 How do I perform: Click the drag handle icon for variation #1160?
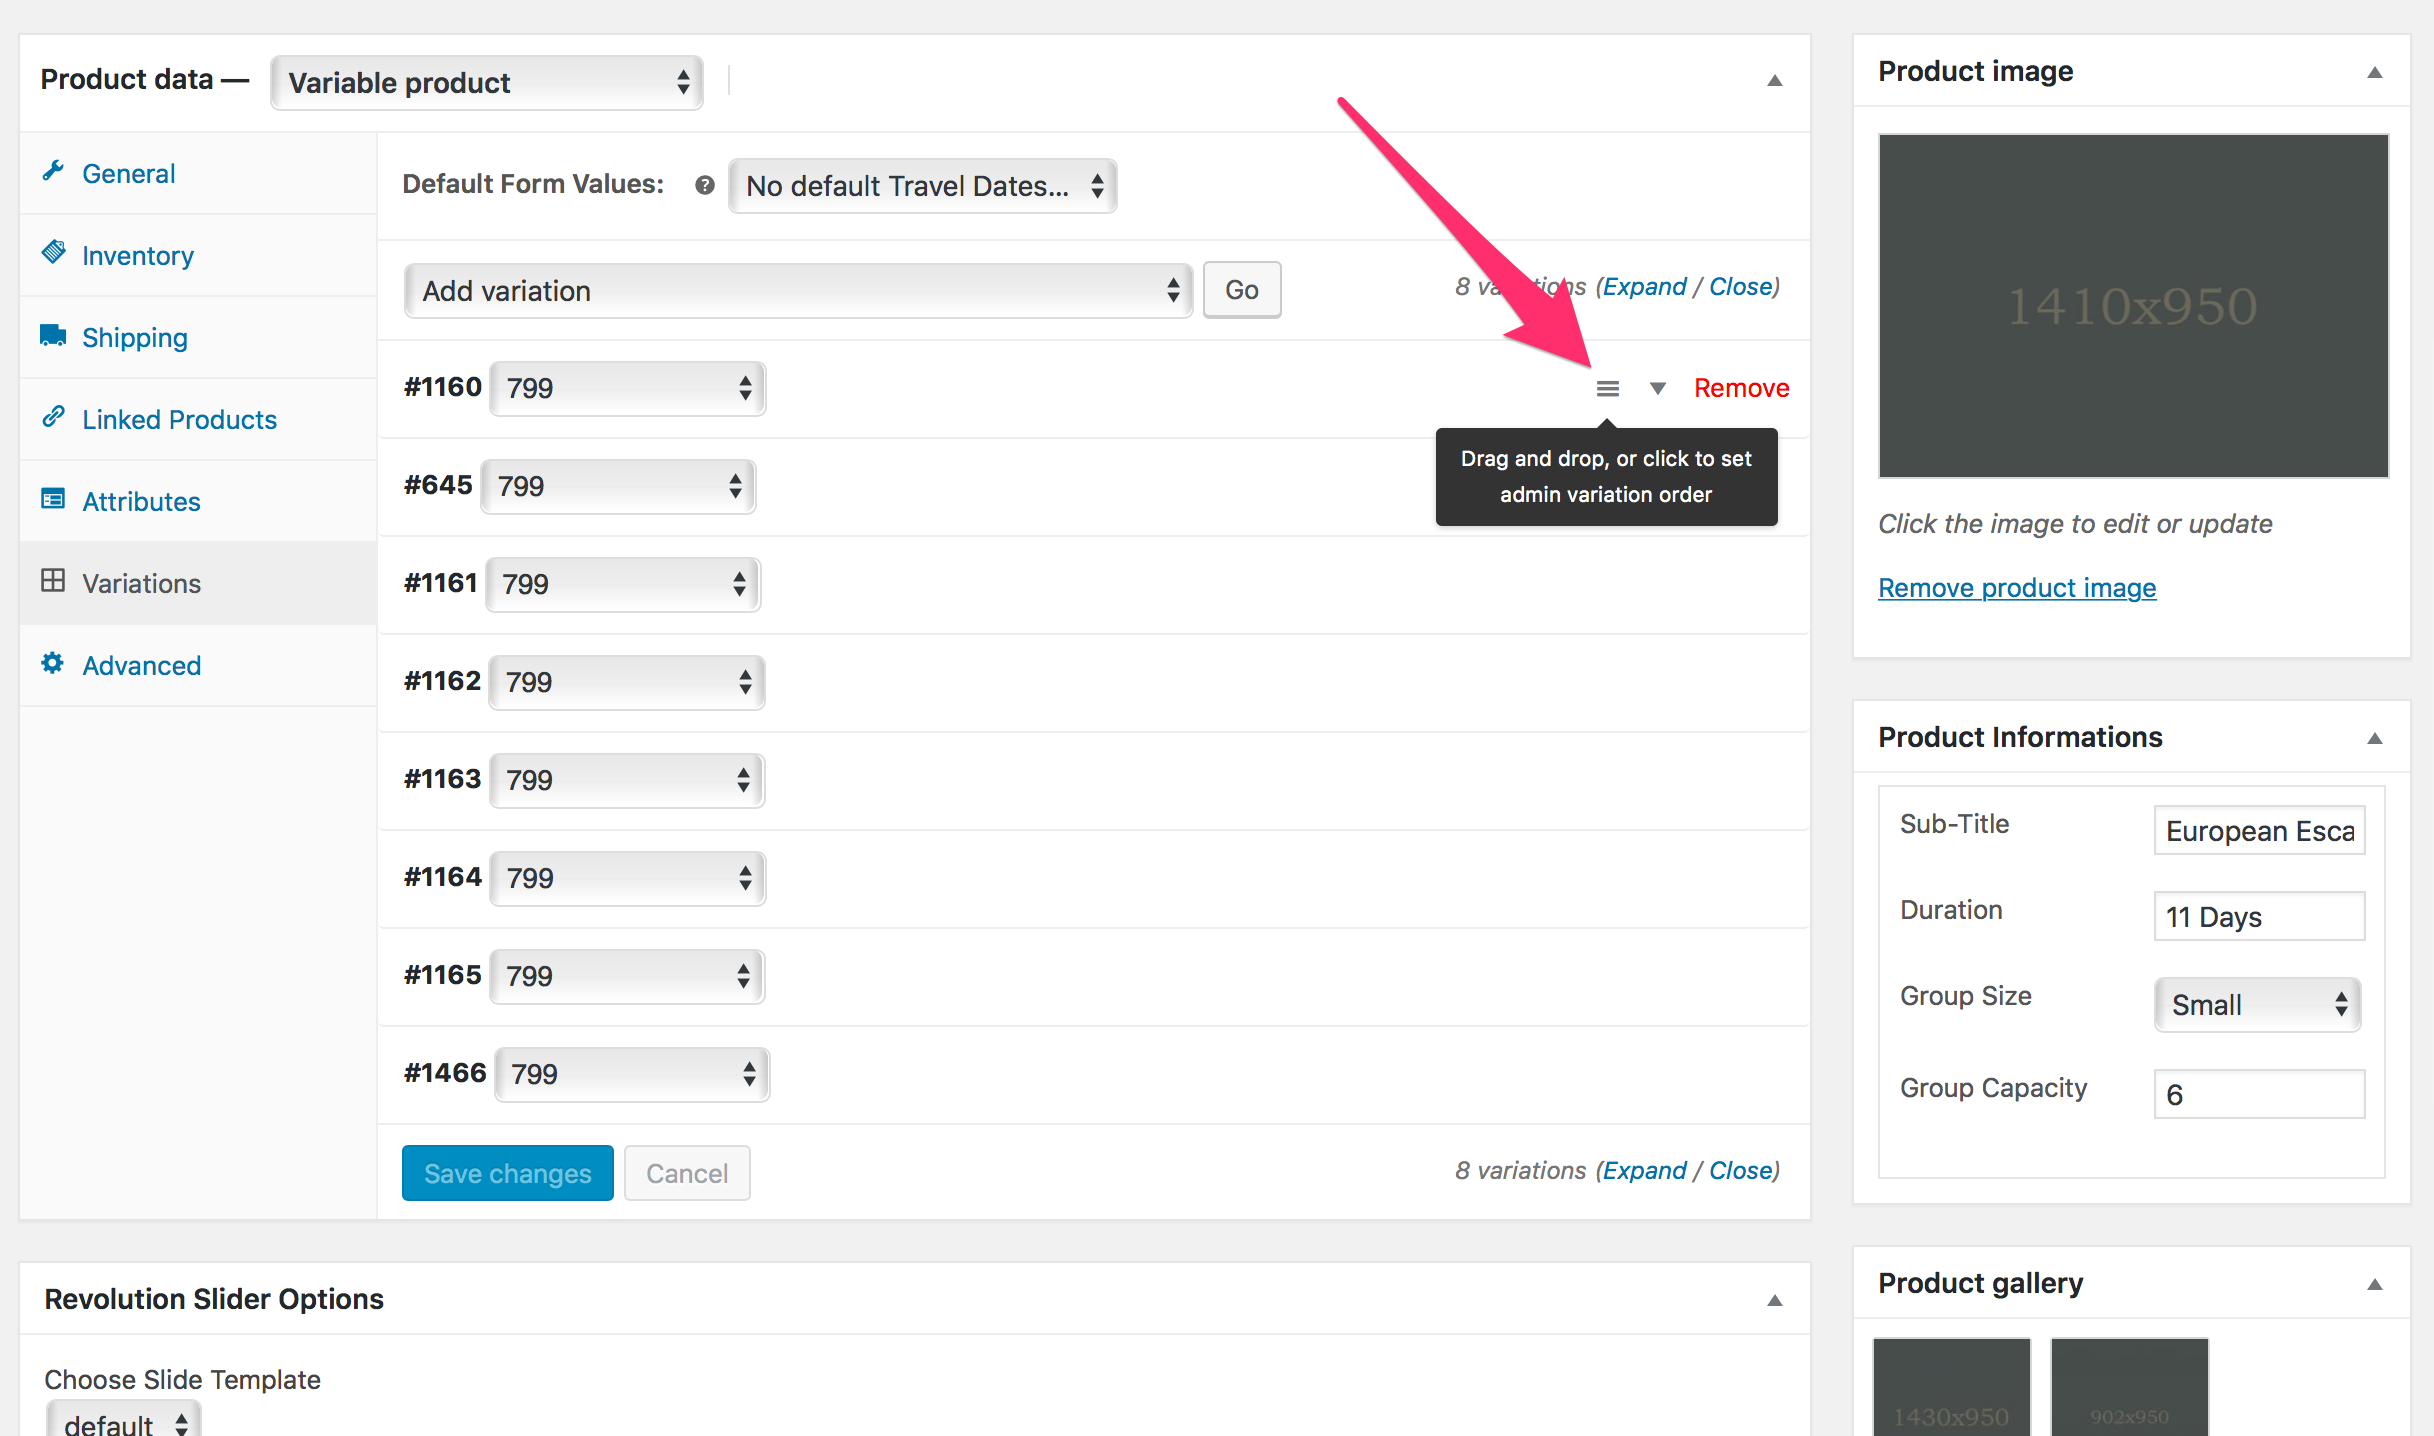point(1607,388)
